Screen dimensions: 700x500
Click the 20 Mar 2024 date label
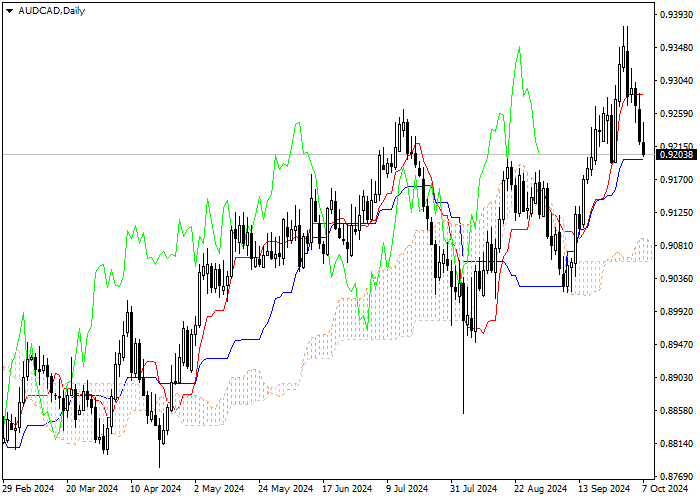pos(92,489)
